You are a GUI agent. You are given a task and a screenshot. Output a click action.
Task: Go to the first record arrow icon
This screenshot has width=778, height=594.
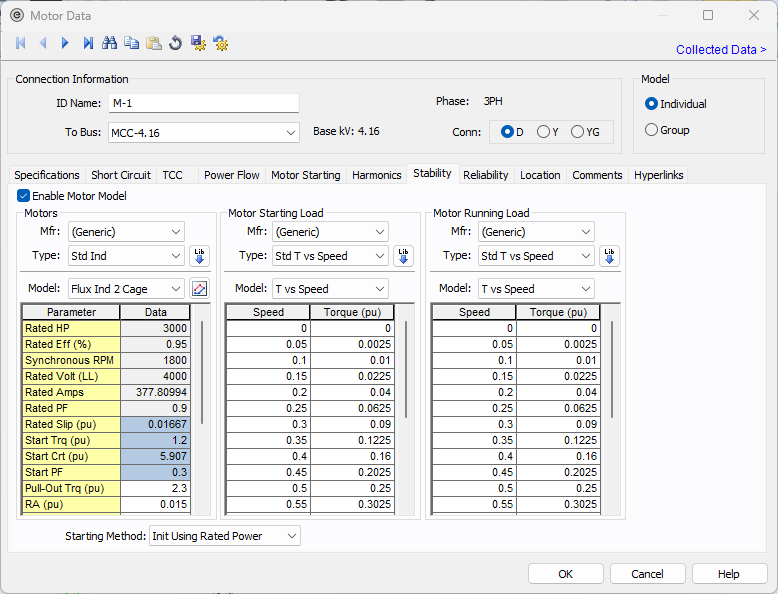pyautogui.click(x=20, y=43)
